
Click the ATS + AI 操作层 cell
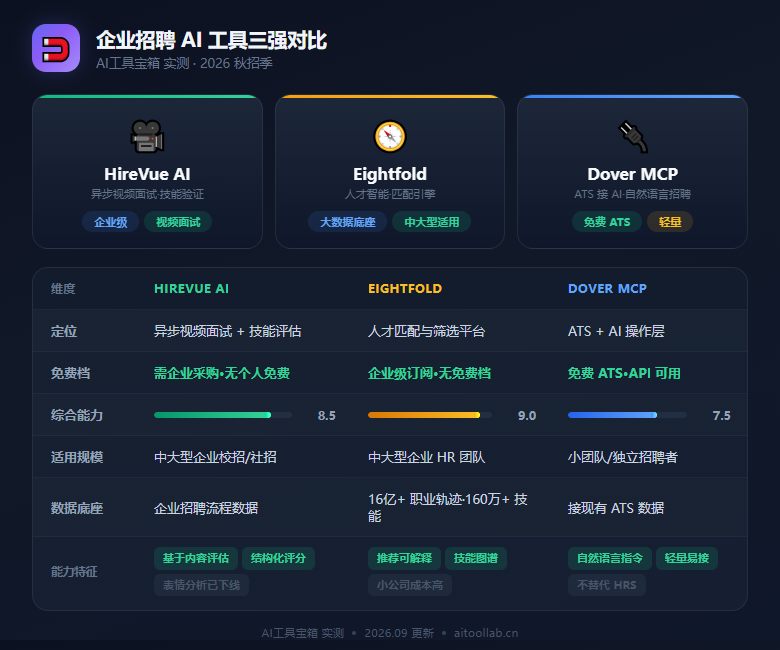tap(616, 331)
